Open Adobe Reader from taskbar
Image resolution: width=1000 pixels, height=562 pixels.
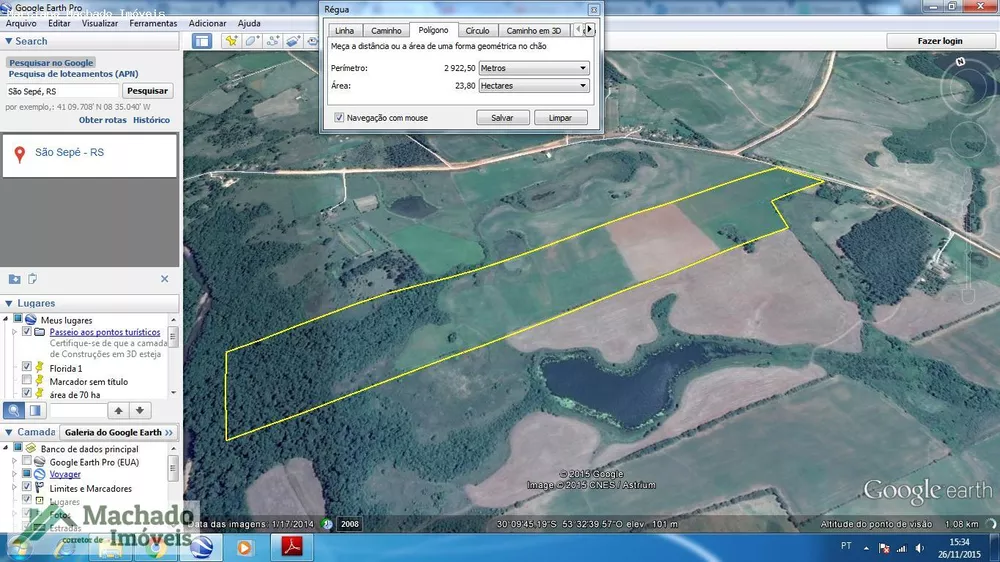pyautogui.click(x=291, y=547)
